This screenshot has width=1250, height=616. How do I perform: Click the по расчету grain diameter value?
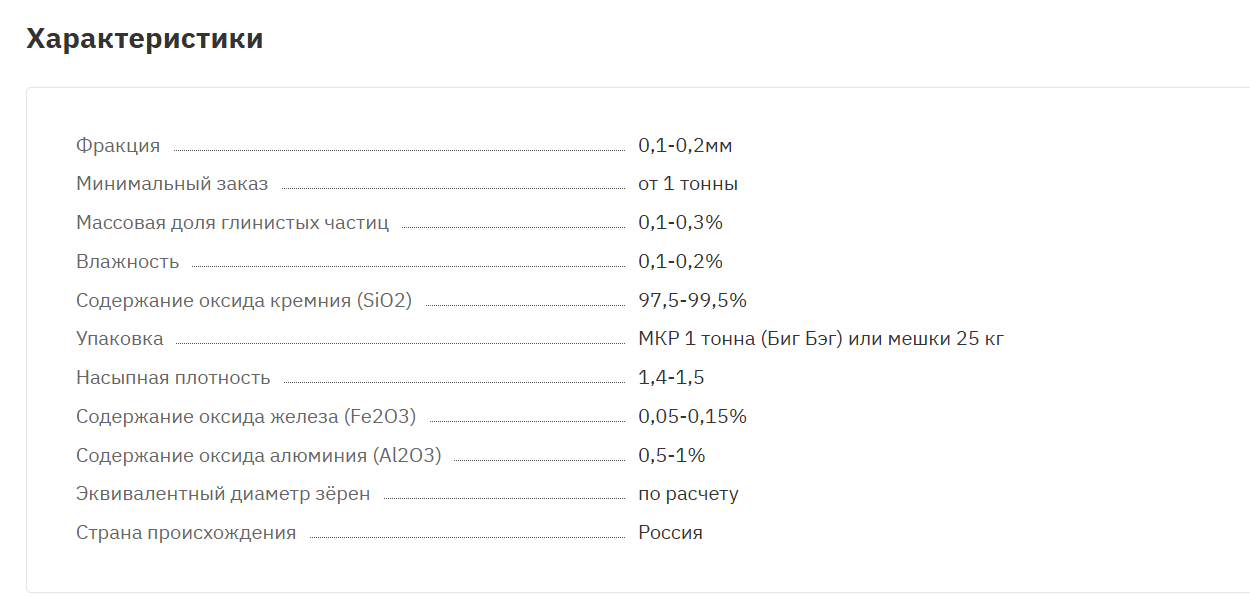tap(688, 494)
